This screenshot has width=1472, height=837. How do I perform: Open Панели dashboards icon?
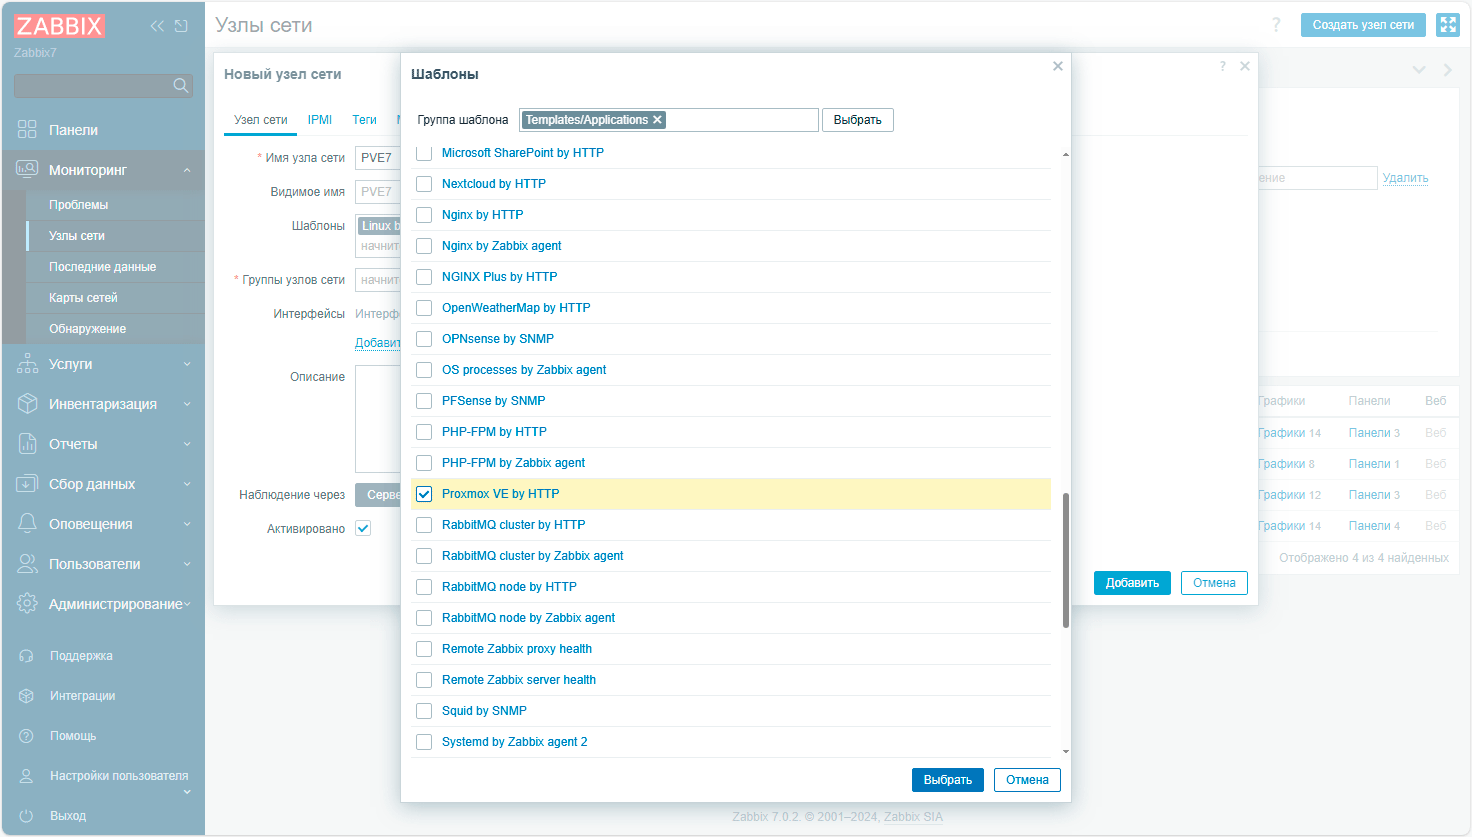(27, 130)
